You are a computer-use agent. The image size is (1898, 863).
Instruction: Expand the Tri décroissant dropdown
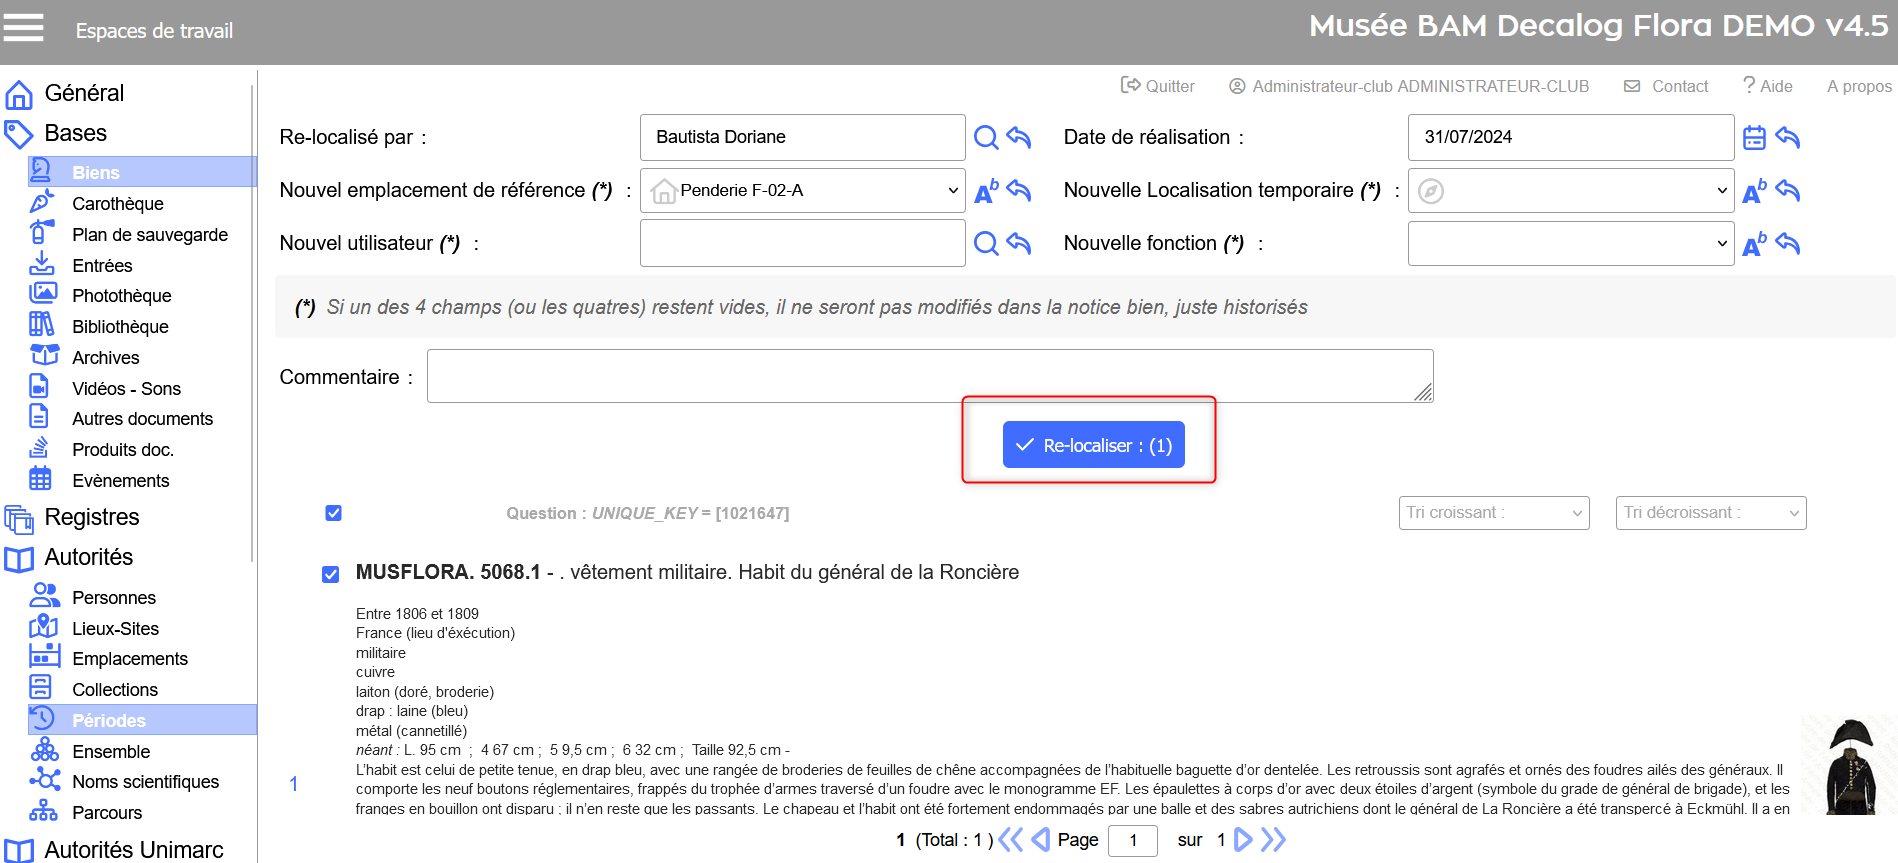pos(1710,513)
